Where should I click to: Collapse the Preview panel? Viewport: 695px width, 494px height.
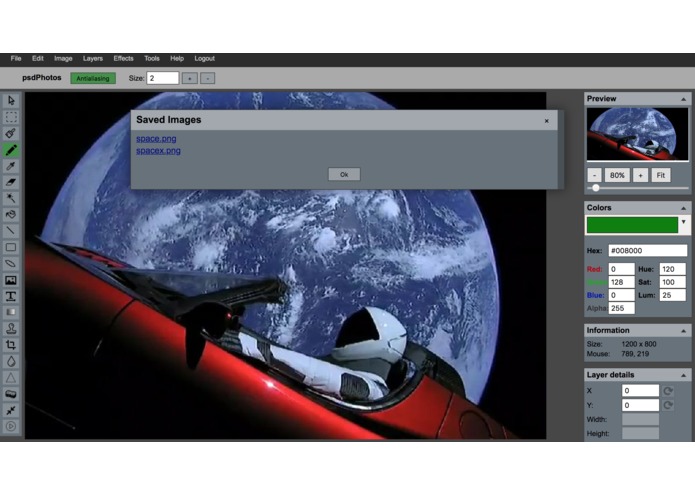coord(683,99)
